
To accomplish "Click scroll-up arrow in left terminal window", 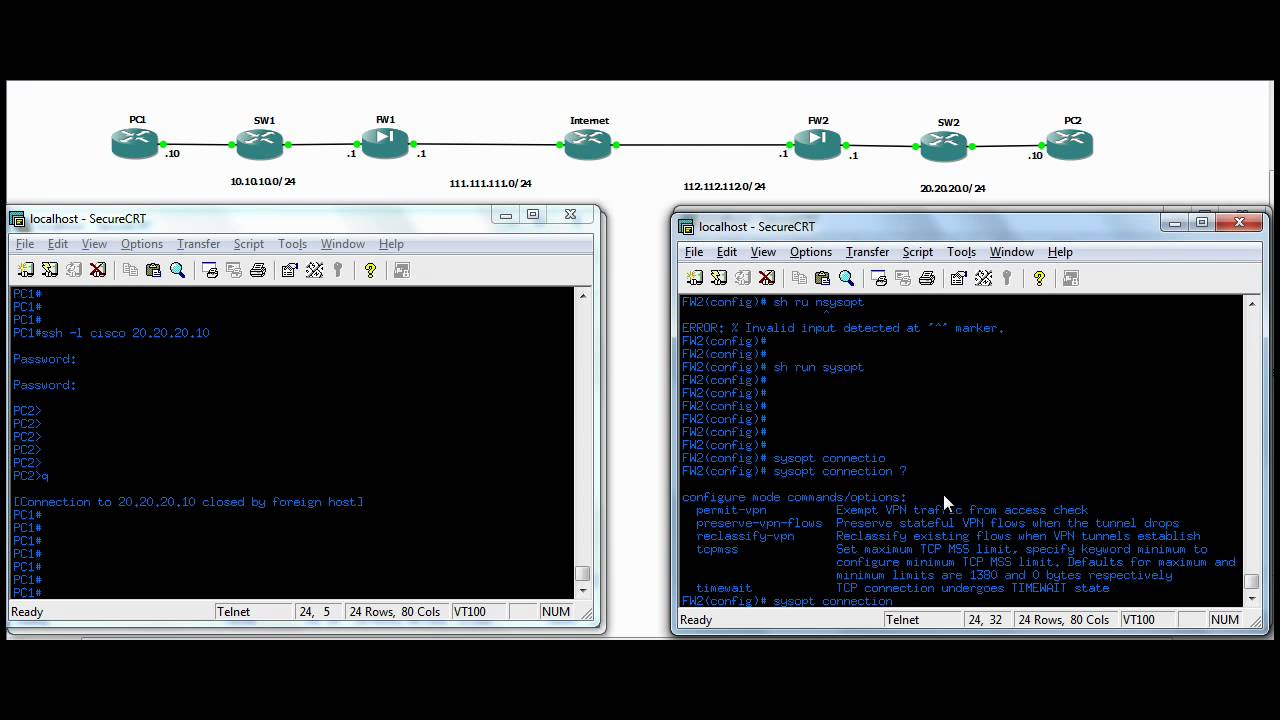I will (x=583, y=296).
